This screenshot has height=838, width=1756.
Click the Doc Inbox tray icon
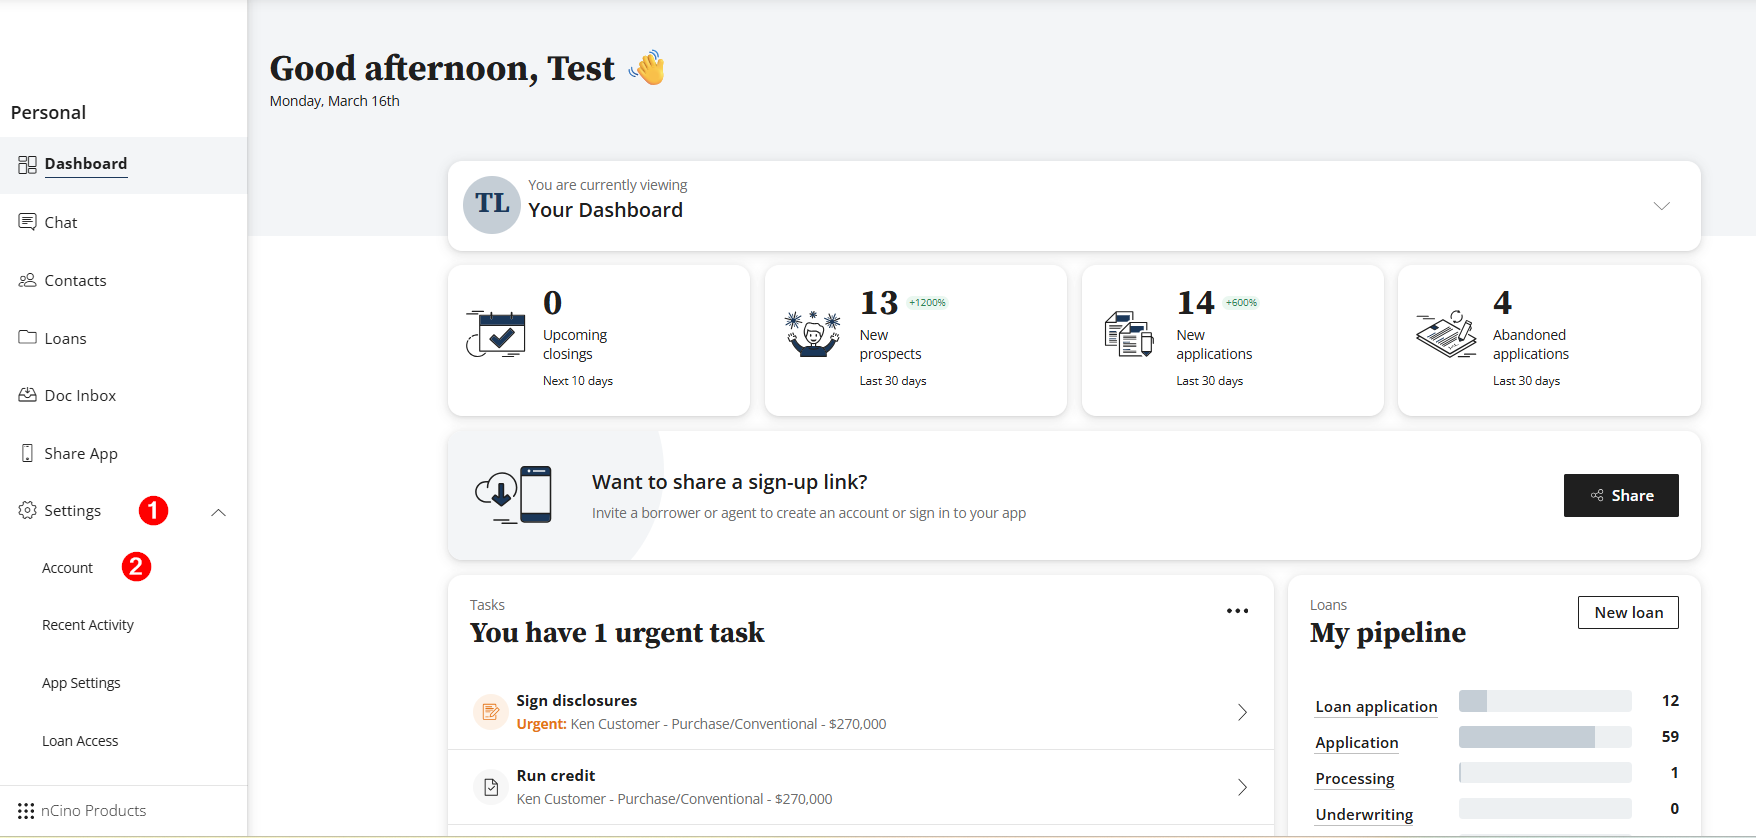click(x=27, y=395)
